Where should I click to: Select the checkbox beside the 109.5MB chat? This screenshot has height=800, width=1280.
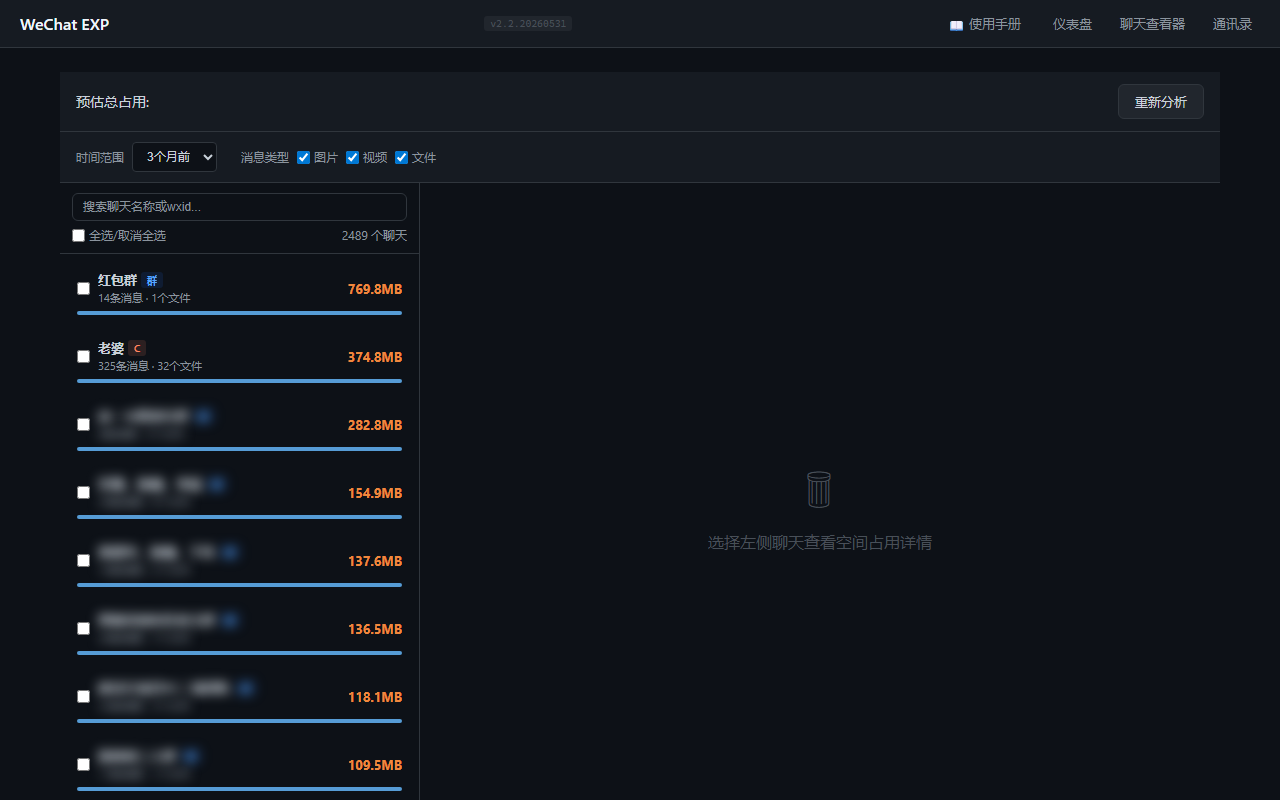click(84, 765)
